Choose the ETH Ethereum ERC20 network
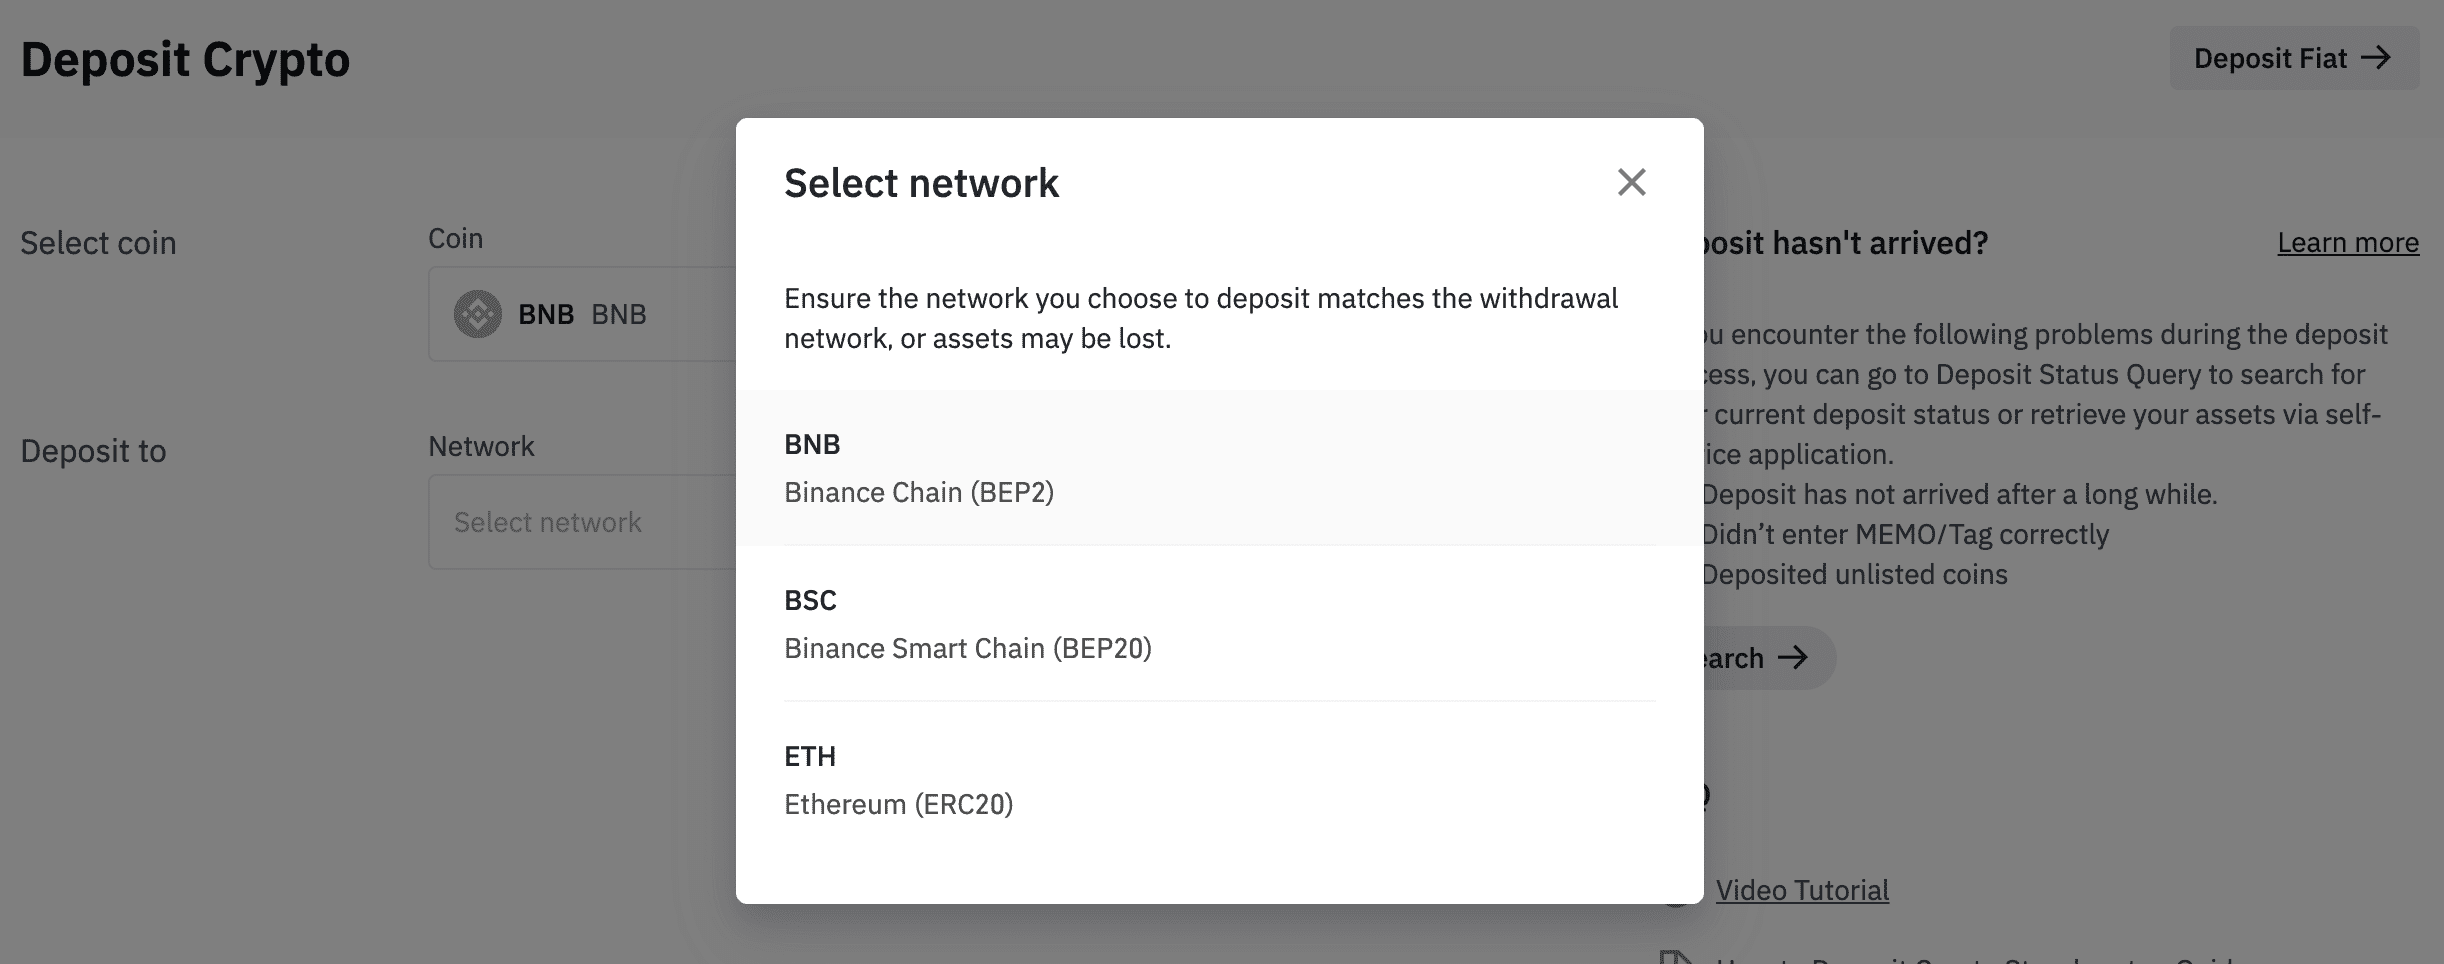This screenshot has height=964, width=2444. 1218,780
